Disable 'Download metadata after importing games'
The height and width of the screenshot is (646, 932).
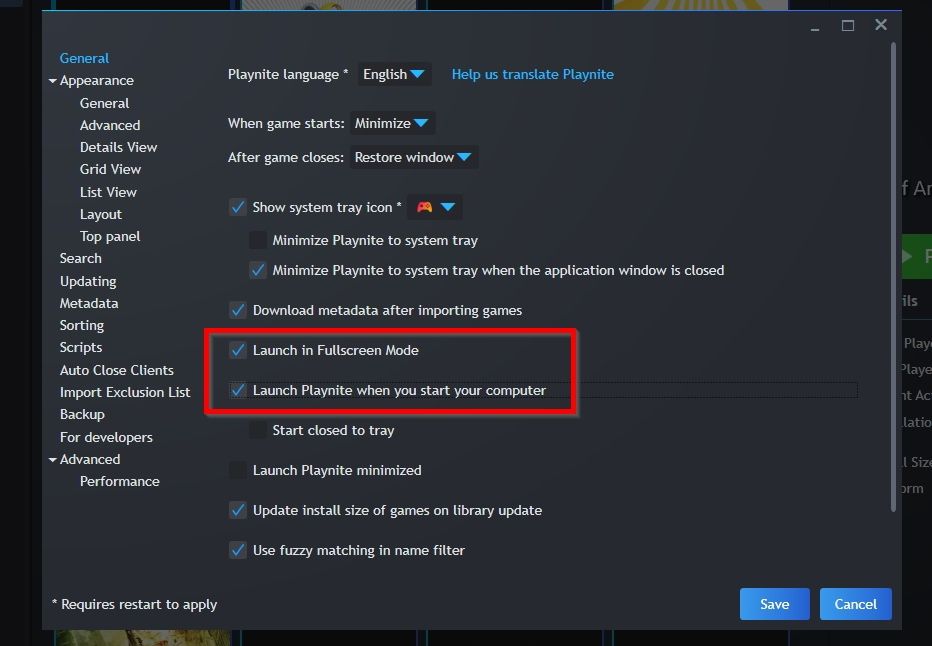[x=238, y=310]
